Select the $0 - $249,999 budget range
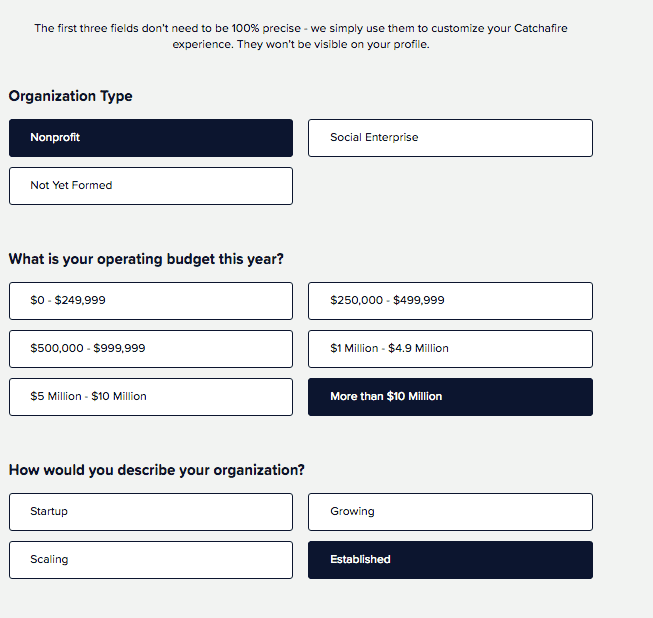Image resolution: width=653 pixels, height=618 pixels. (150, 301)
